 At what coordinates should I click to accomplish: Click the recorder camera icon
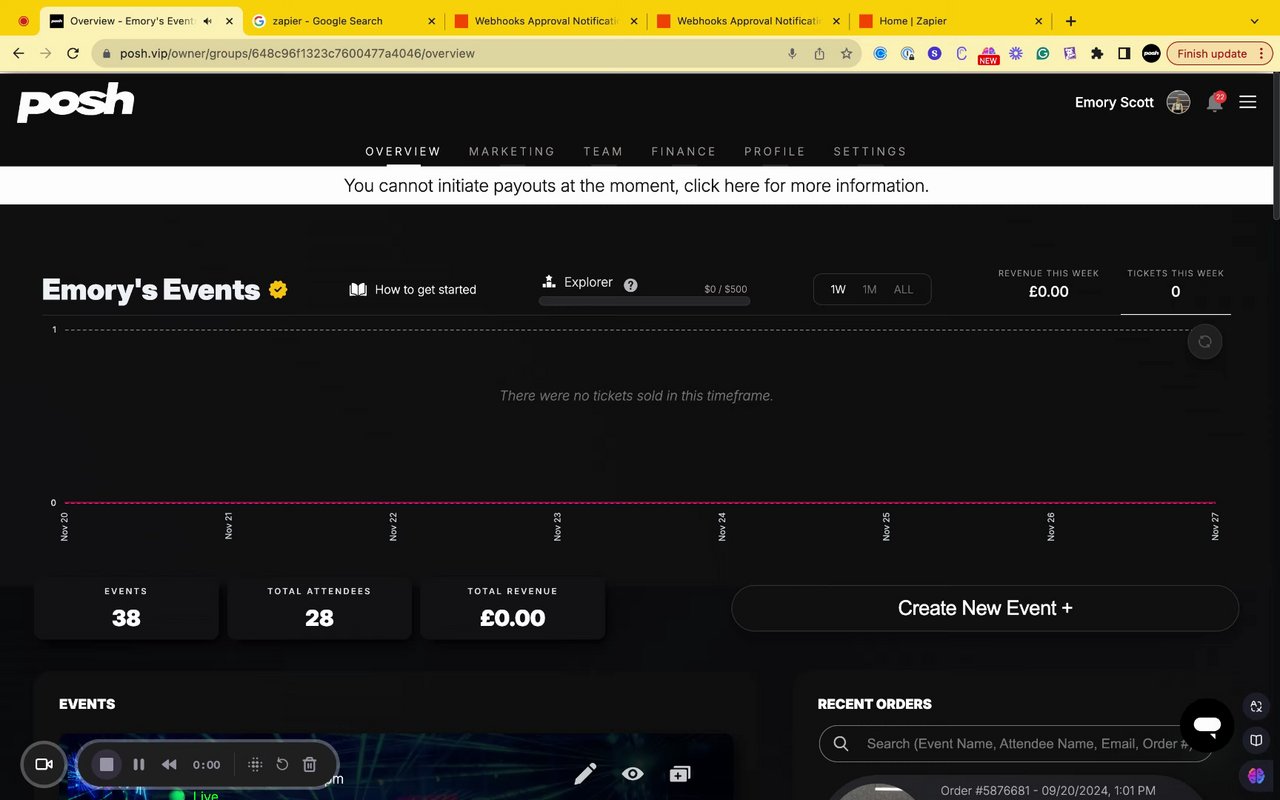[x=44, y=764]
